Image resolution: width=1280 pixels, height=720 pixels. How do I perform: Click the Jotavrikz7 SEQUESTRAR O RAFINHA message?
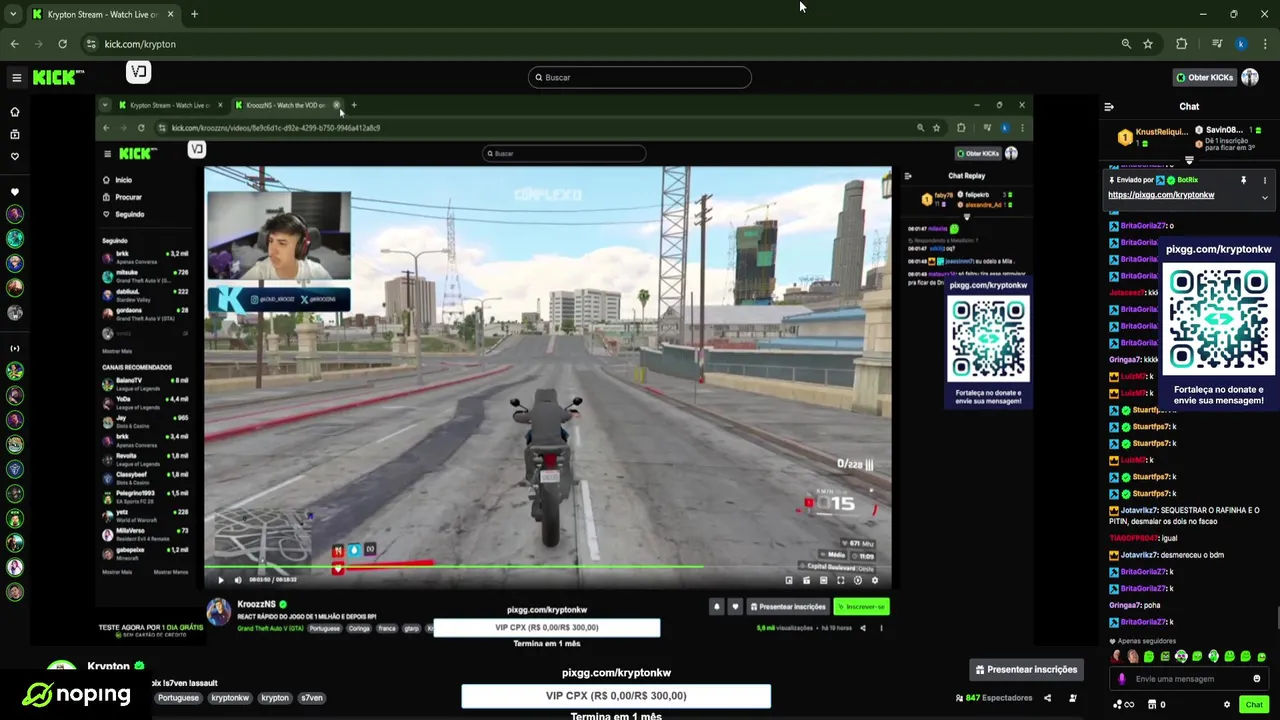pos(1186,515)
